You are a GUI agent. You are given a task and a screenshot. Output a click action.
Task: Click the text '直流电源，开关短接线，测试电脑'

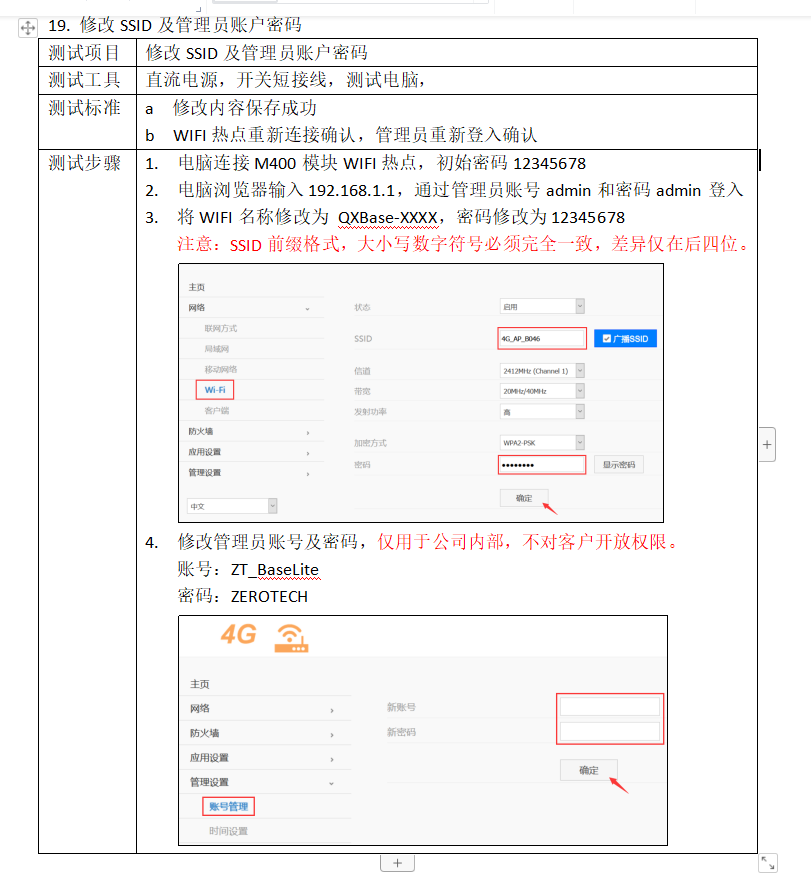point(282,80)
